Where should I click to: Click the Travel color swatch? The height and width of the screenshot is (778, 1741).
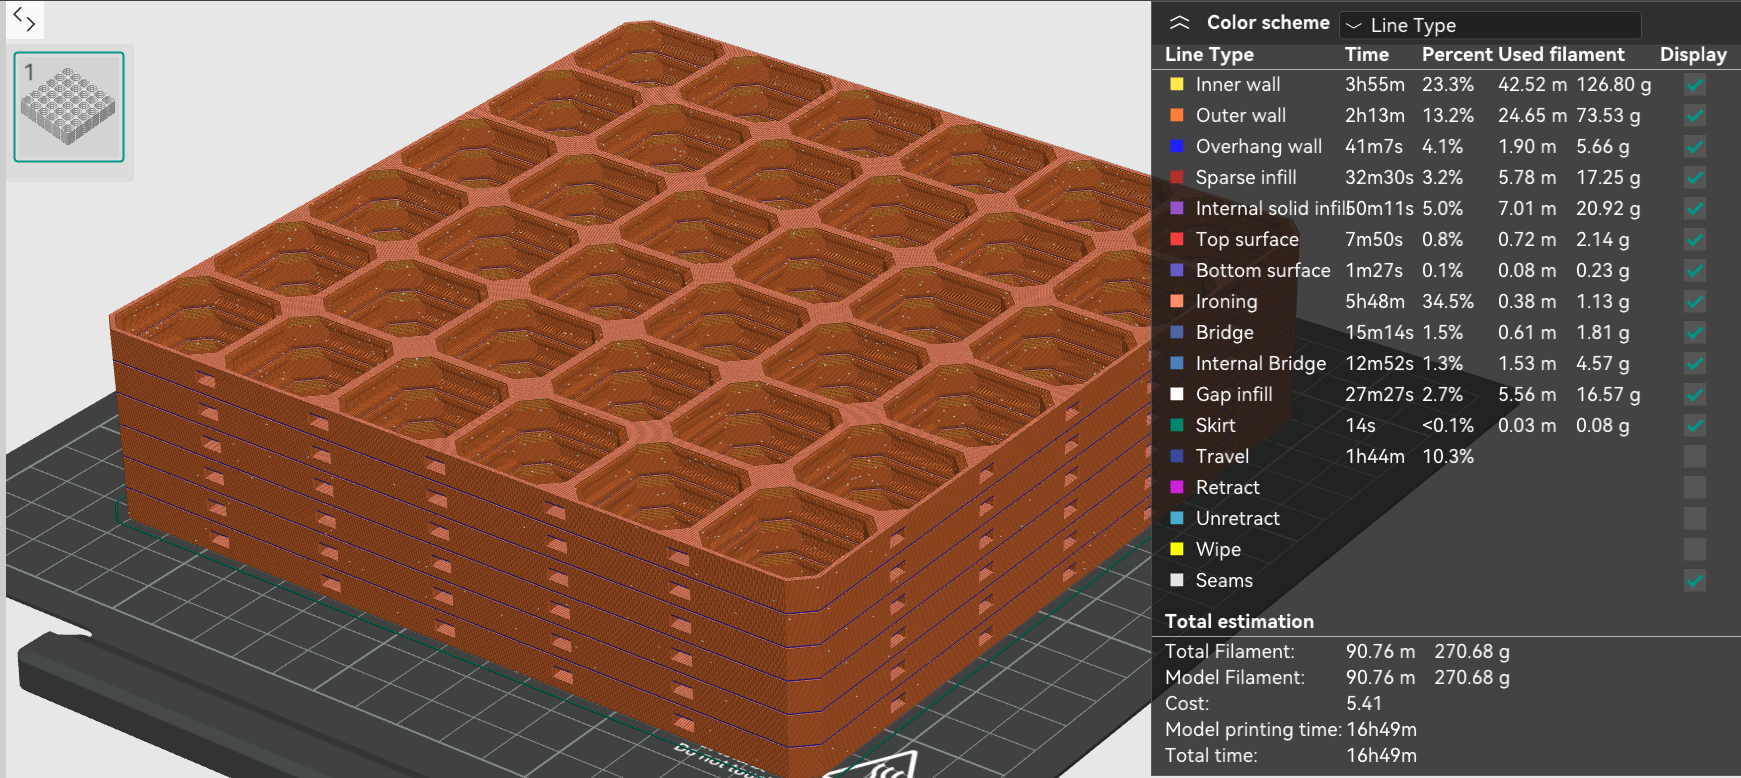[1177, 457]
